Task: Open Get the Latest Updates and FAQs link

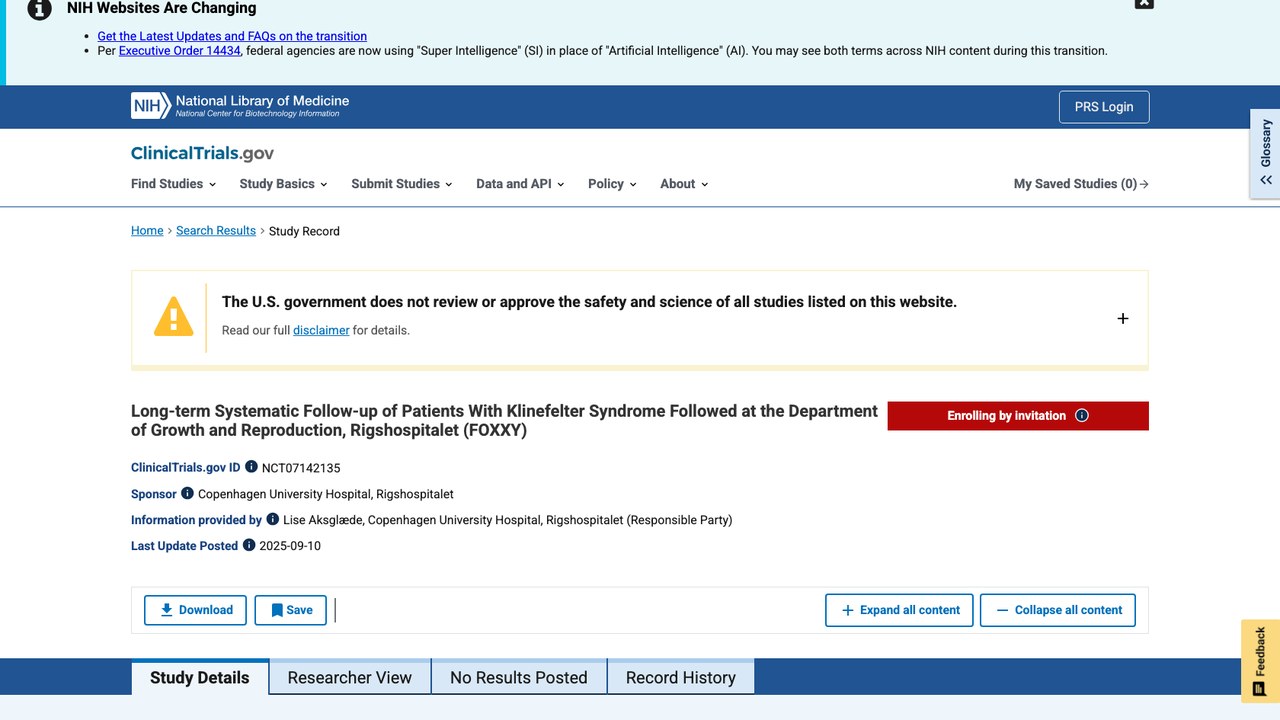Action: (x=232, y=36)
